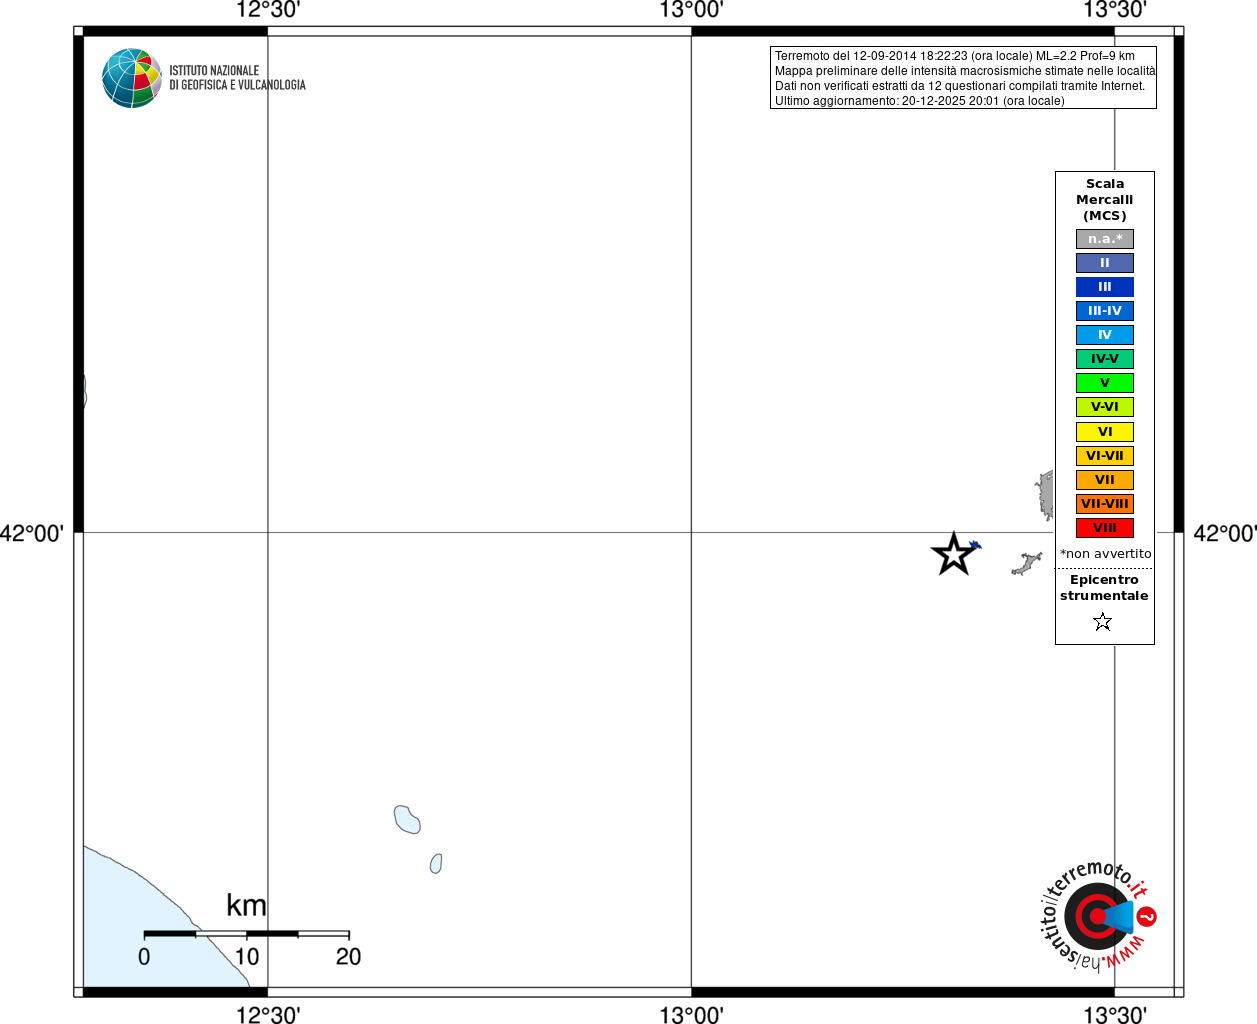This screenshot has width=1257, height=1024.
Task: Click the V bright green legend swatch
Action: [x=1105, y=383]
